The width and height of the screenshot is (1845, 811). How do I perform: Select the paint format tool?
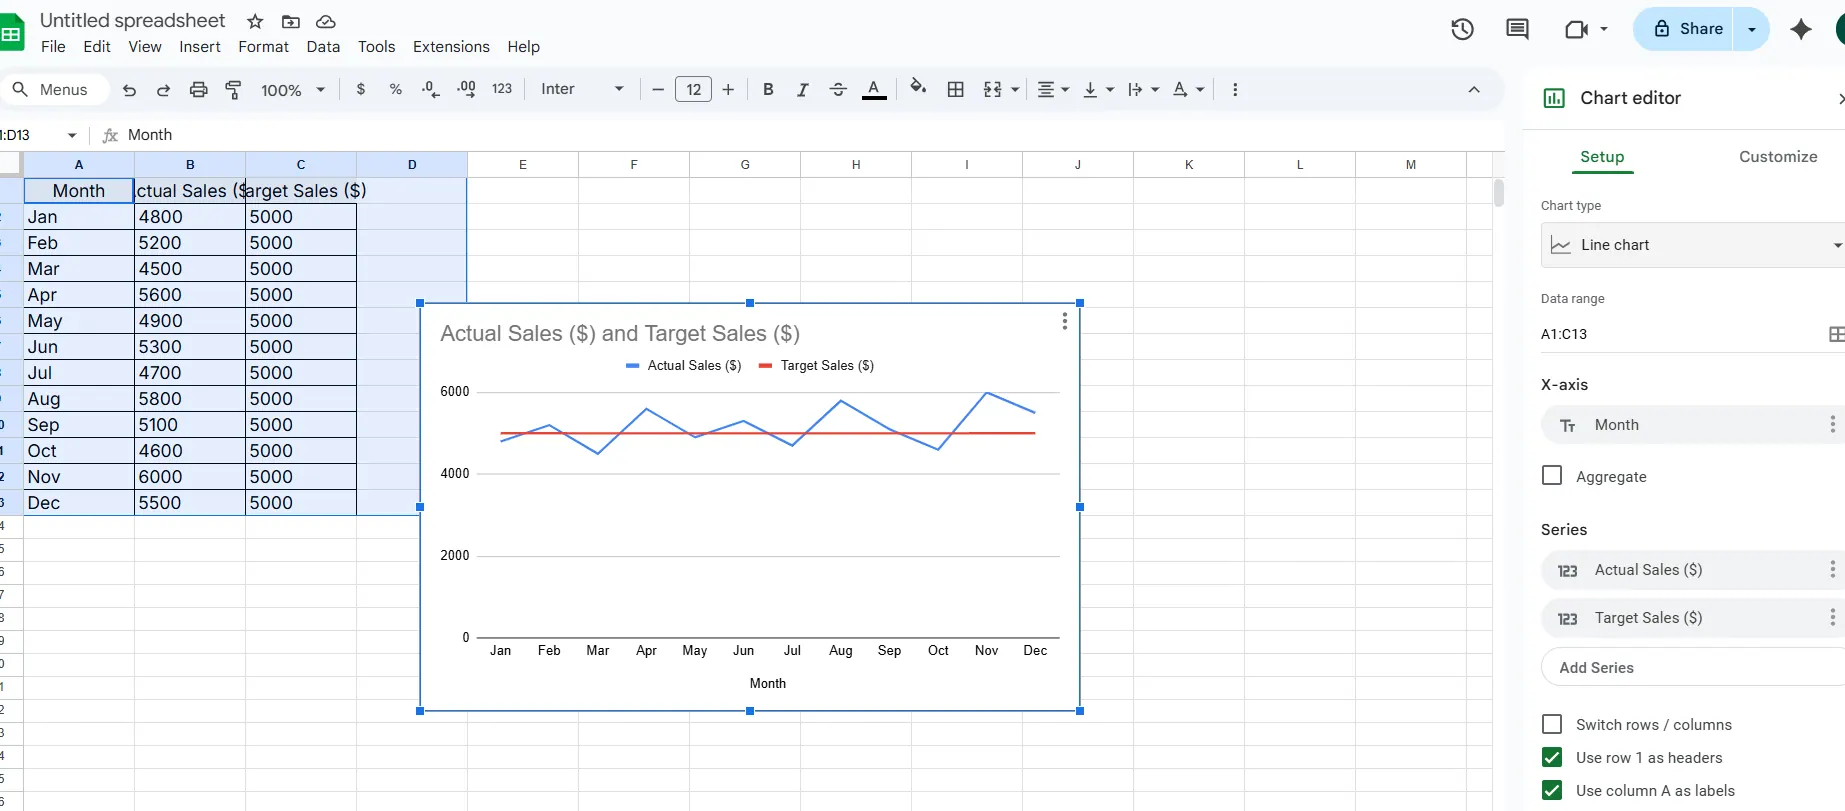point(233,90)
